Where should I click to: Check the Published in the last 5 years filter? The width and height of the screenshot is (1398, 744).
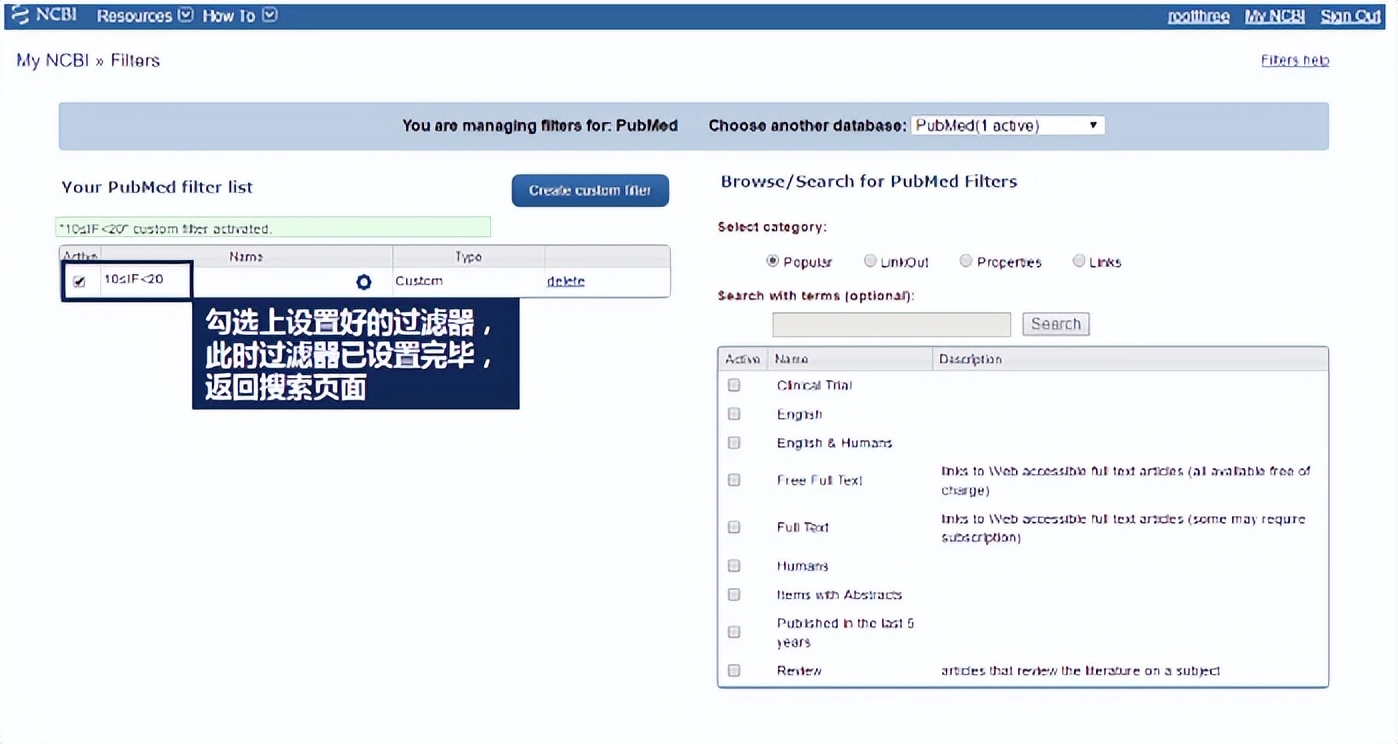coord(734,631)
